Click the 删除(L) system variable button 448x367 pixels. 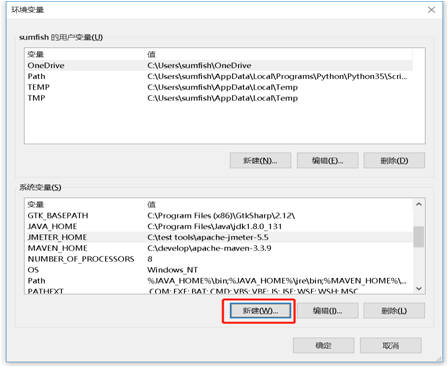click(x=394, y=311)
